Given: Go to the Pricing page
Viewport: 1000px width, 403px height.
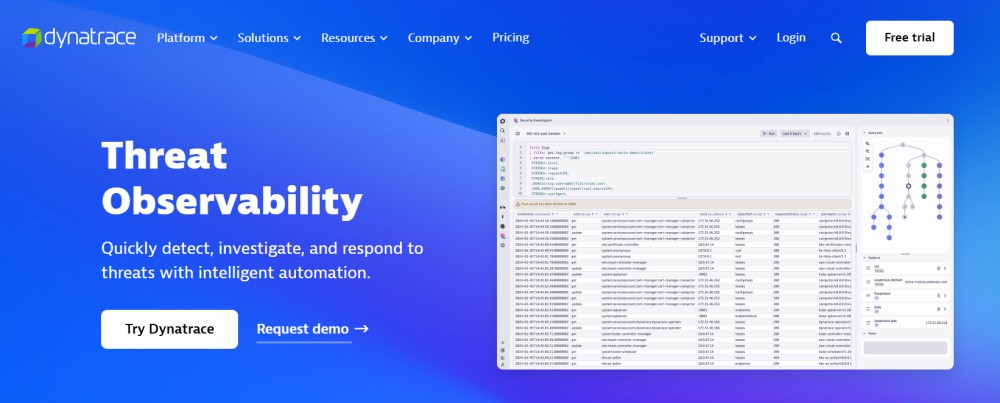Looking at the screenshot, I should pyautogui.click(x=511, y=38).
